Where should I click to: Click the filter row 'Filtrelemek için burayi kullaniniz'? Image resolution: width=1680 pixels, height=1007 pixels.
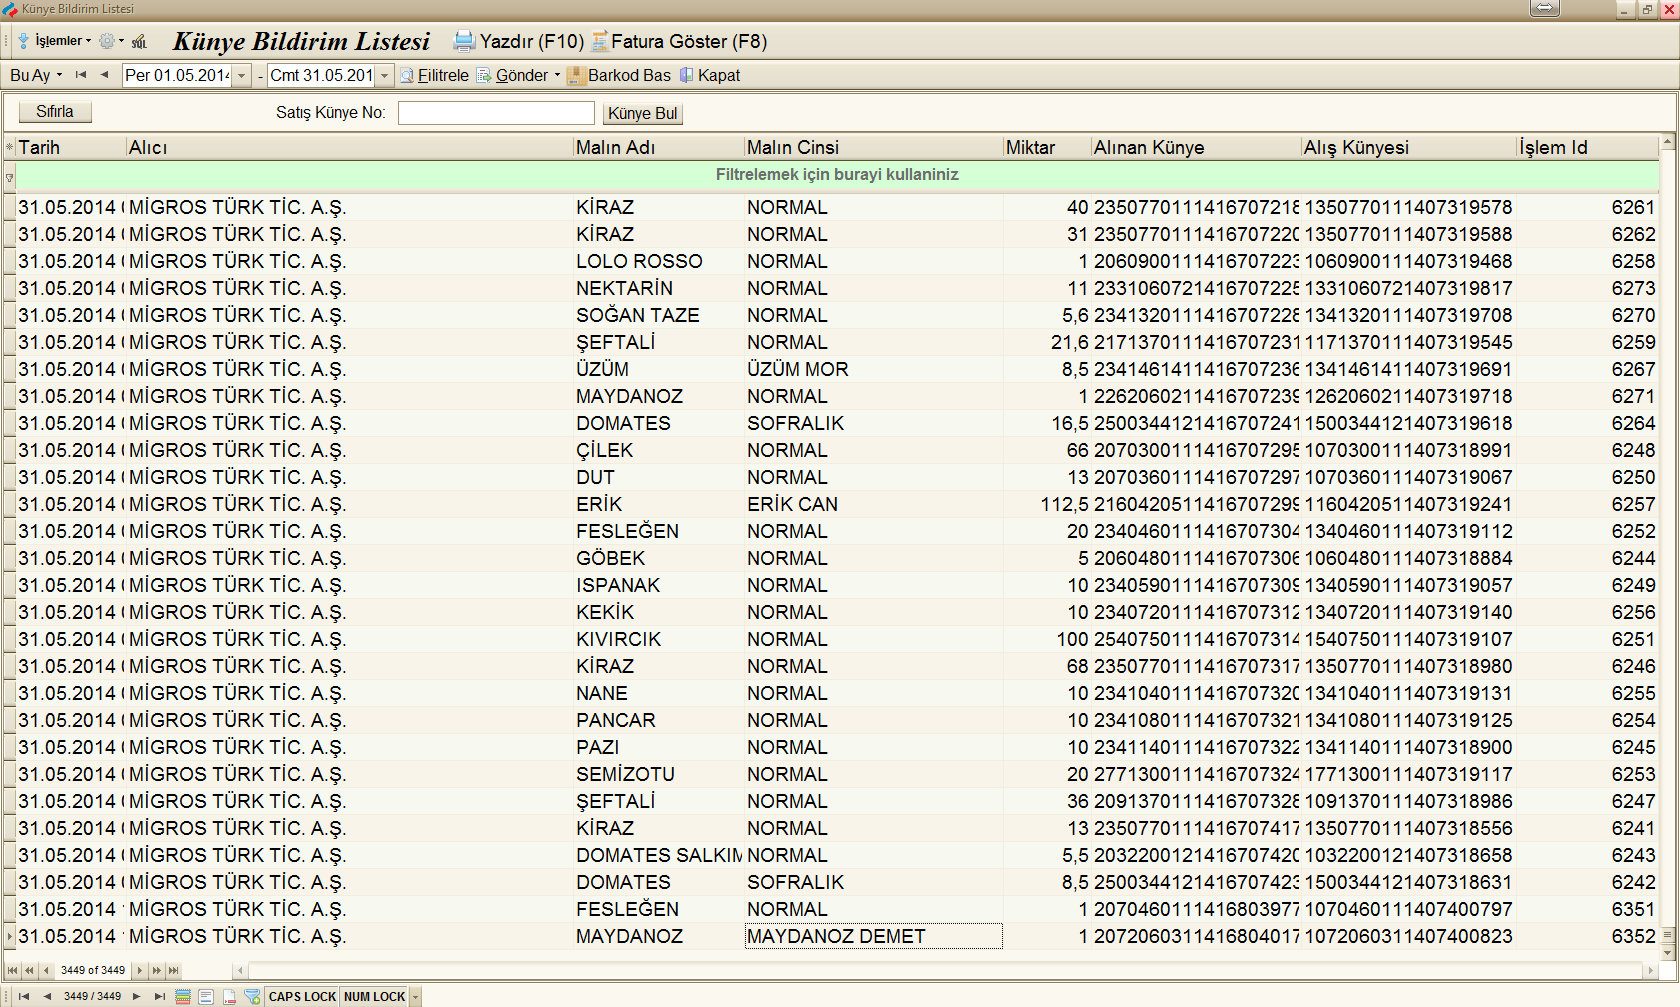click(837, 174)
